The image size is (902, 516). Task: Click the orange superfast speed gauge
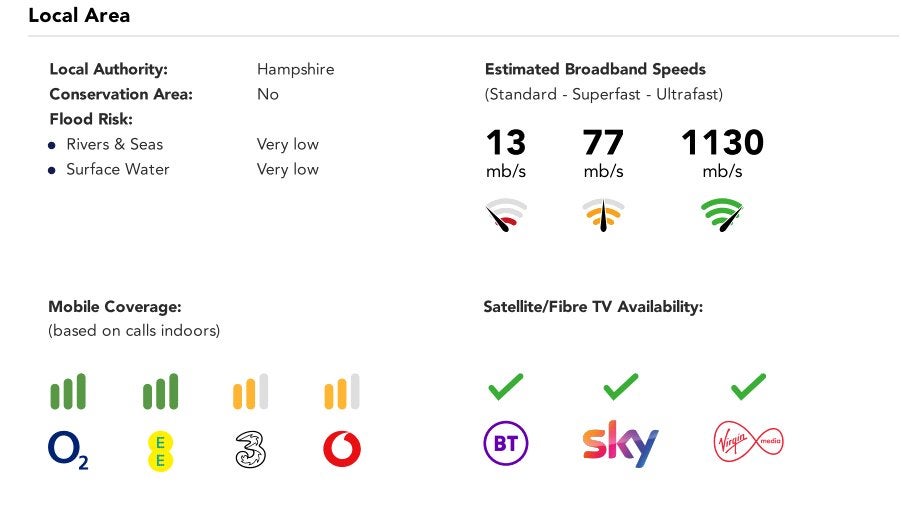point(603,215)
